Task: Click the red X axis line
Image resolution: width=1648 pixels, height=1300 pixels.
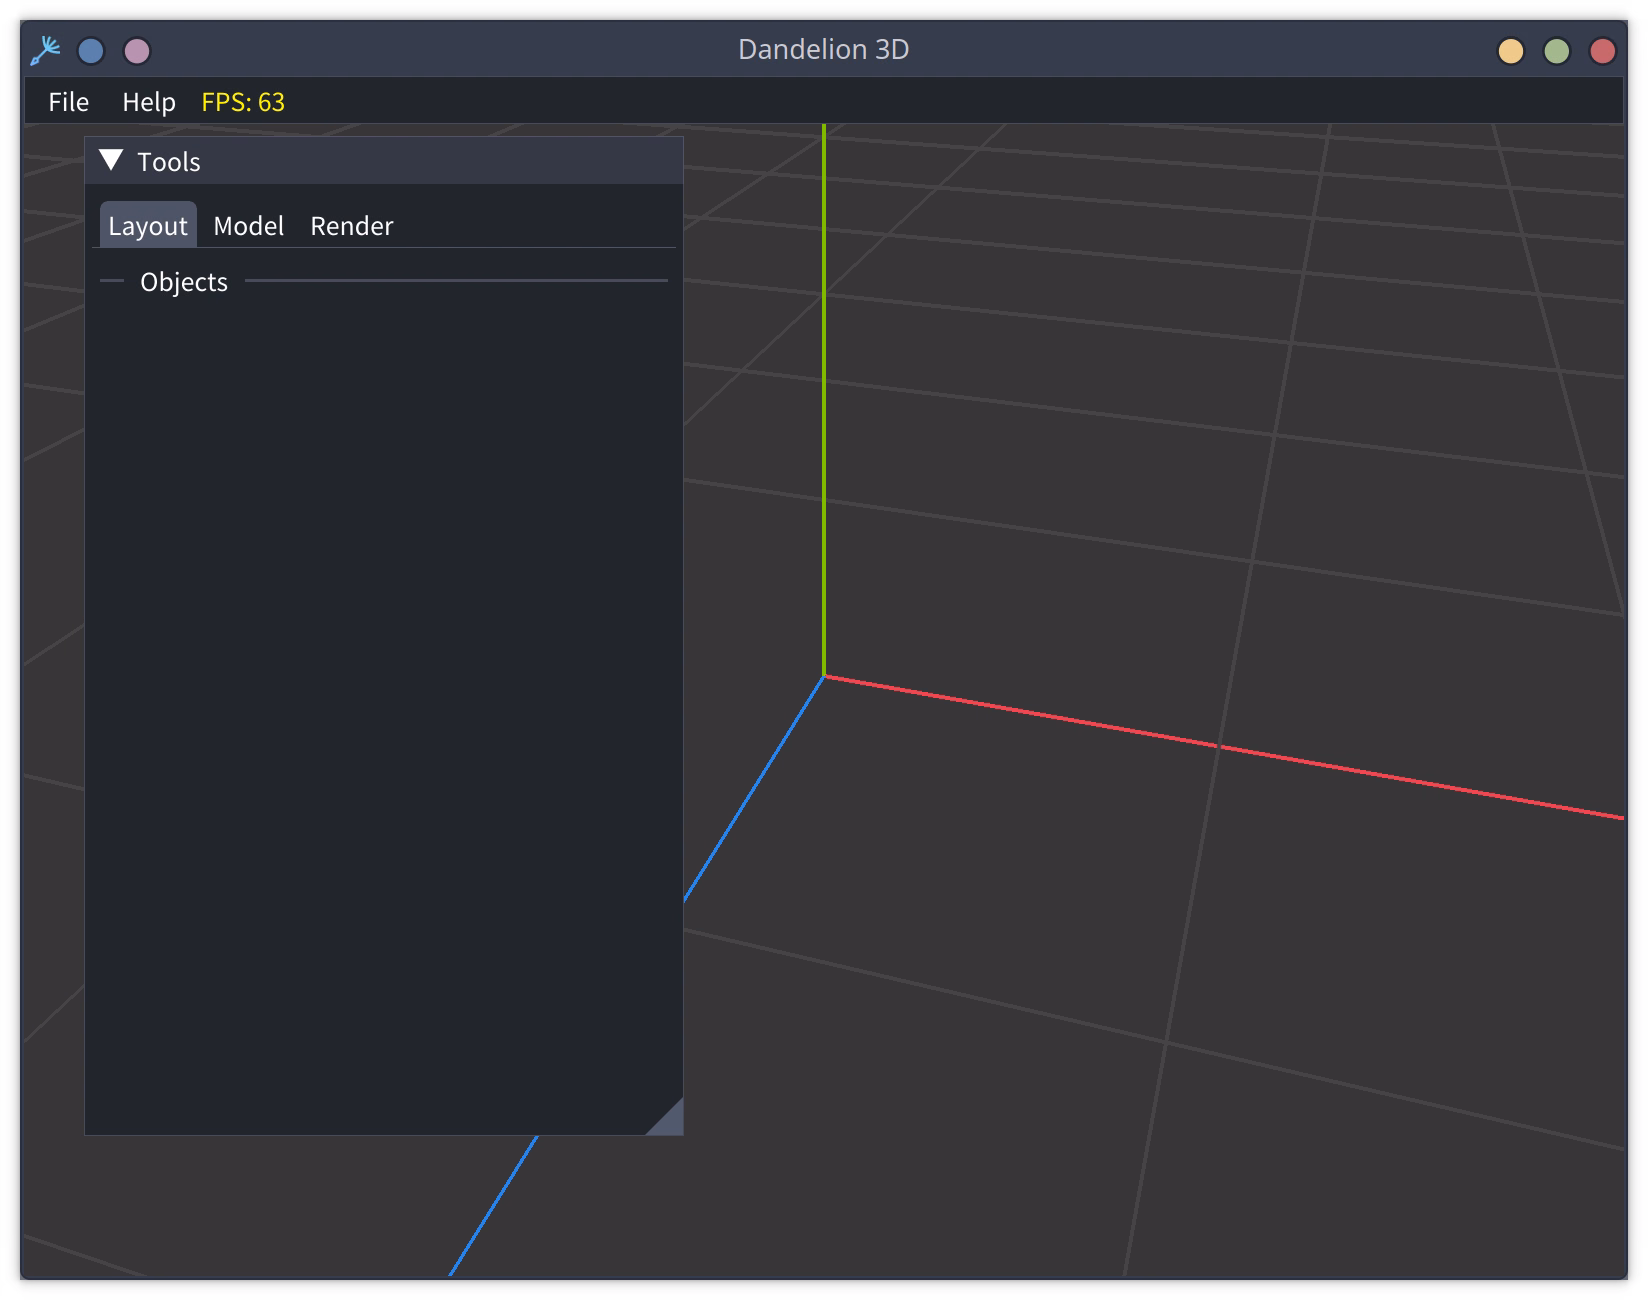Action: (1224, 747)
